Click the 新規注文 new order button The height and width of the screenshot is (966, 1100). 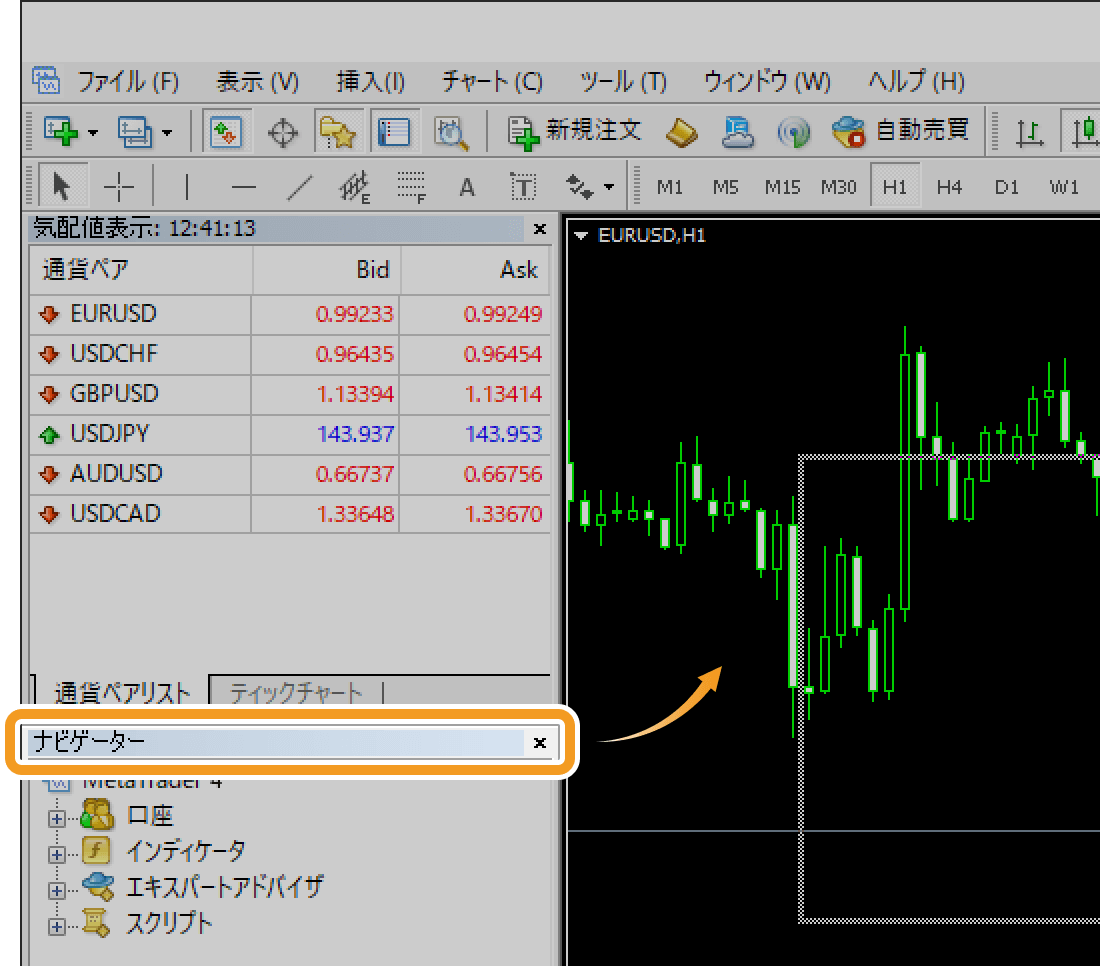(575, 131)
